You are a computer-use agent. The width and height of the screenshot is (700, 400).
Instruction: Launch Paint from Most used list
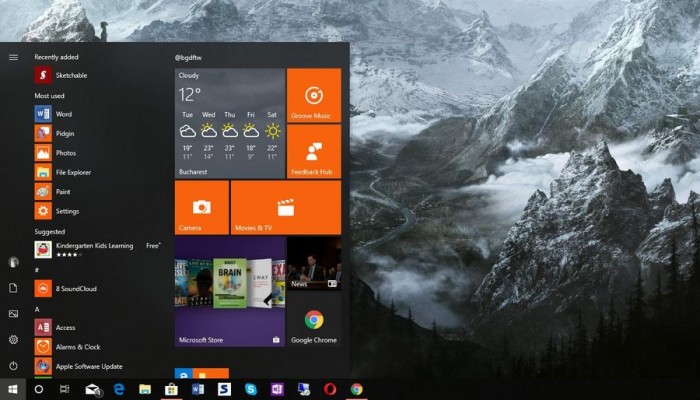coord(97,192)
